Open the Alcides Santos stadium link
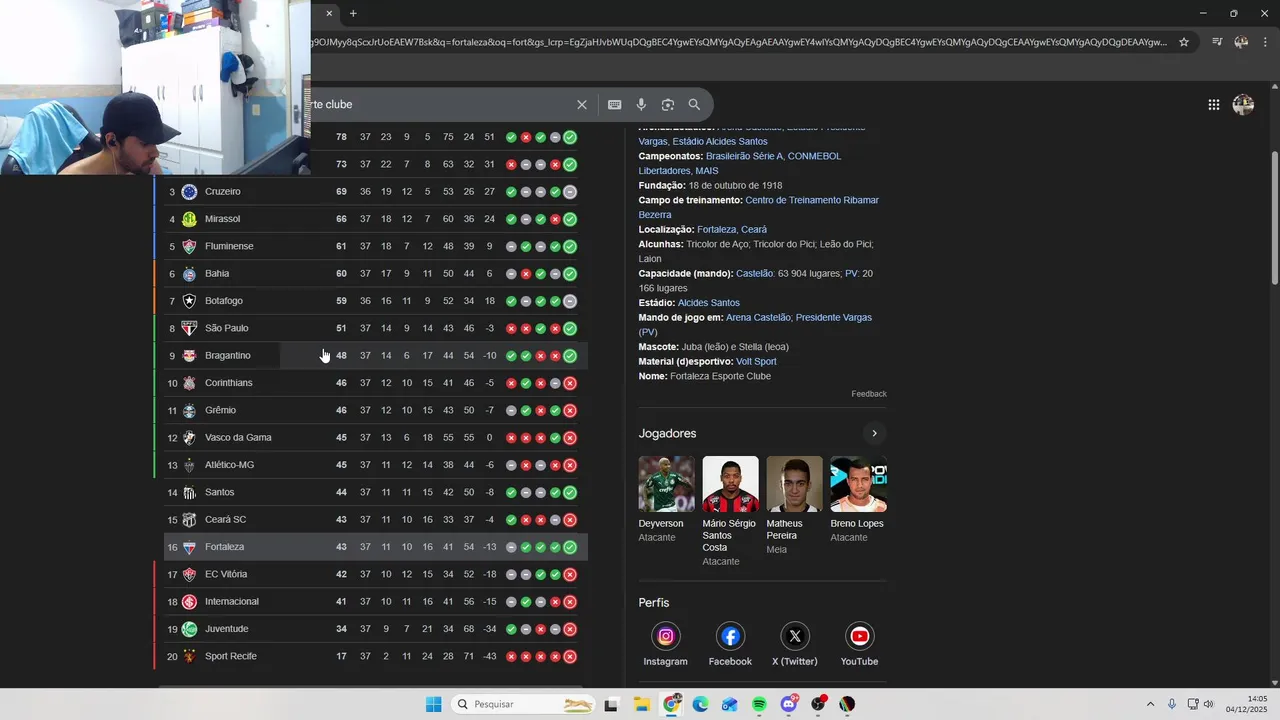This screenshot has width=1280, height=720. coord(709,302)
